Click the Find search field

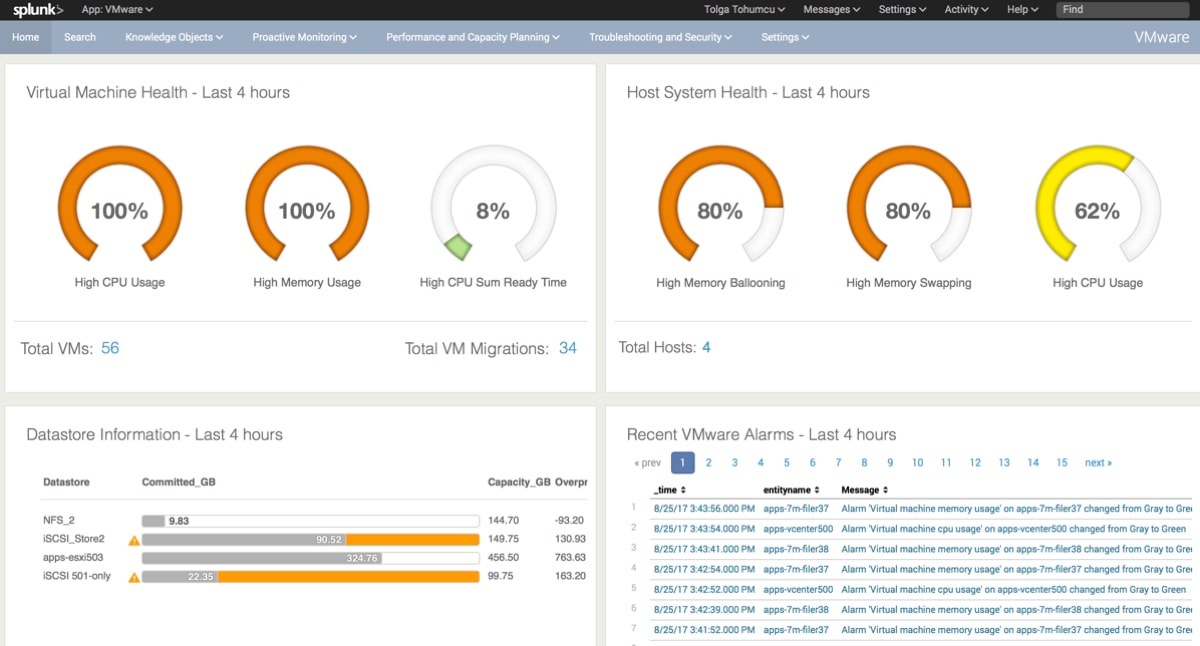(1125, 9)
